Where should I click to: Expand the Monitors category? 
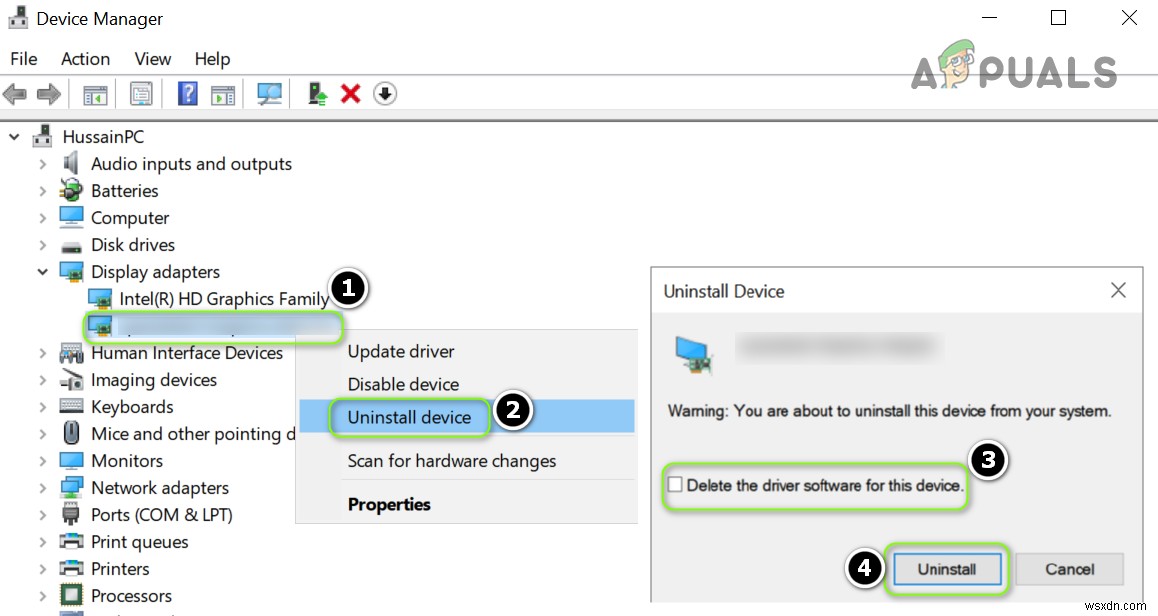pyautogui.click(x=42, y=460)
